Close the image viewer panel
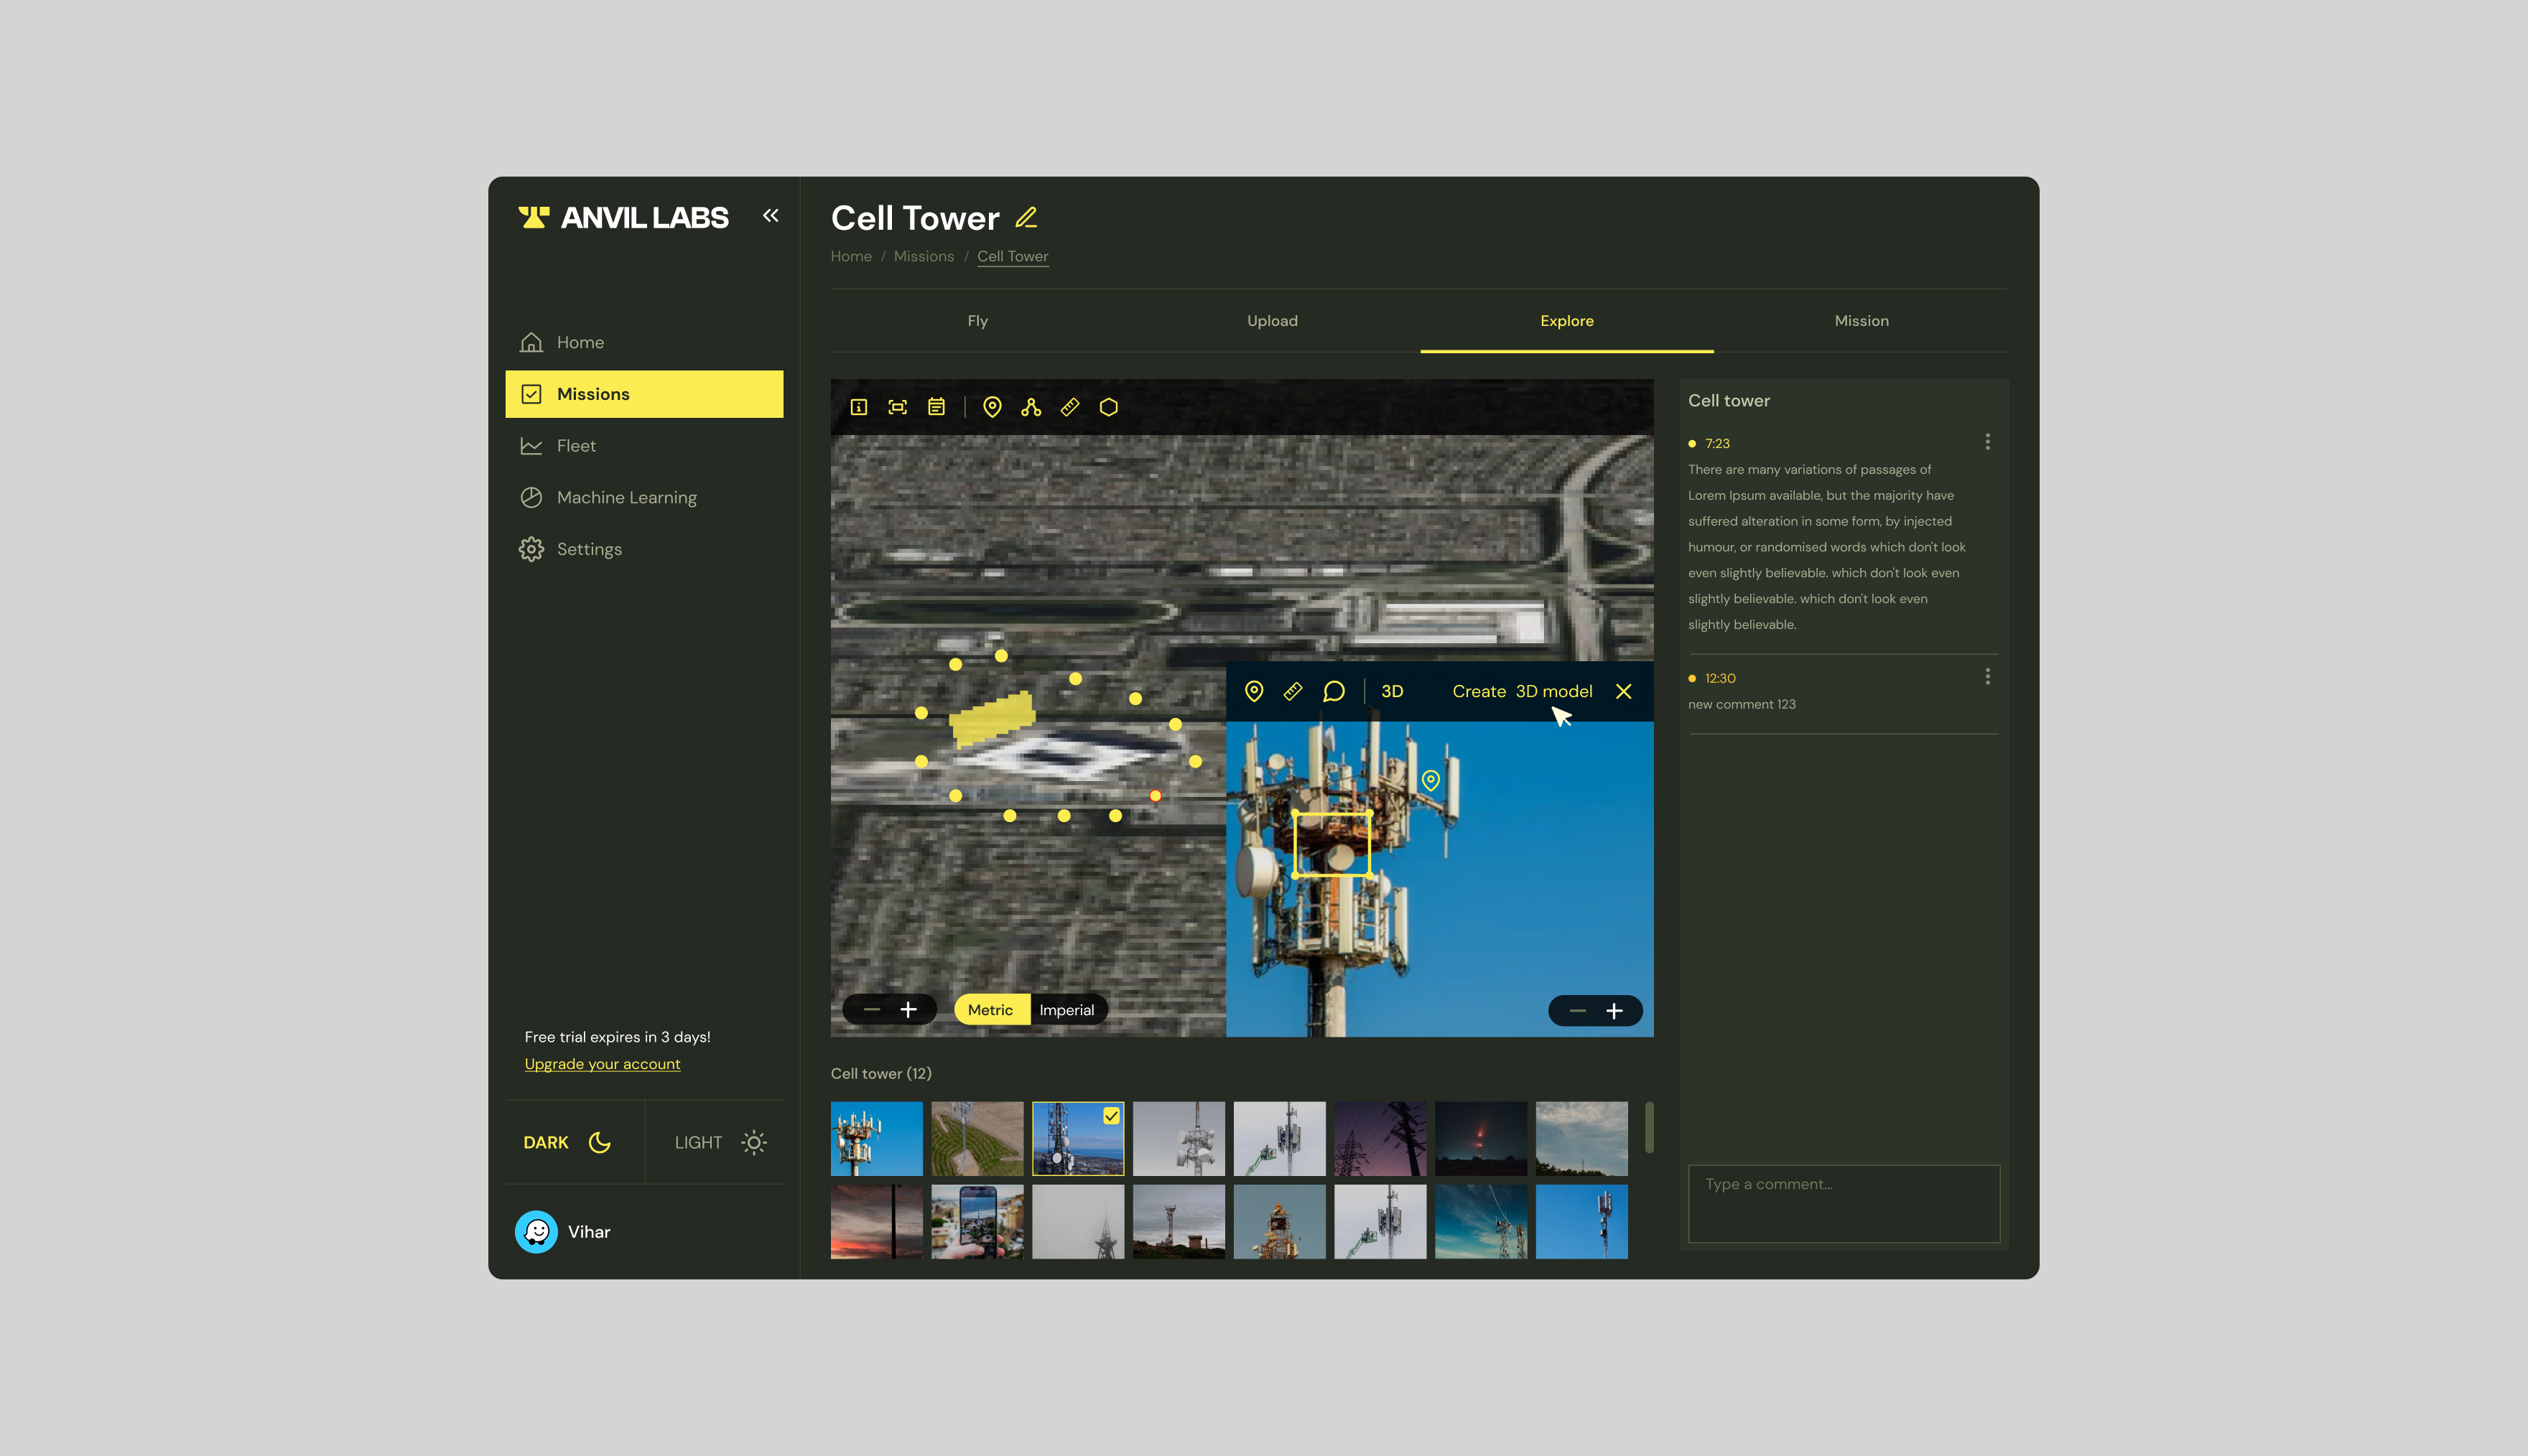2528x1456 pixels. pos(1624,691)
